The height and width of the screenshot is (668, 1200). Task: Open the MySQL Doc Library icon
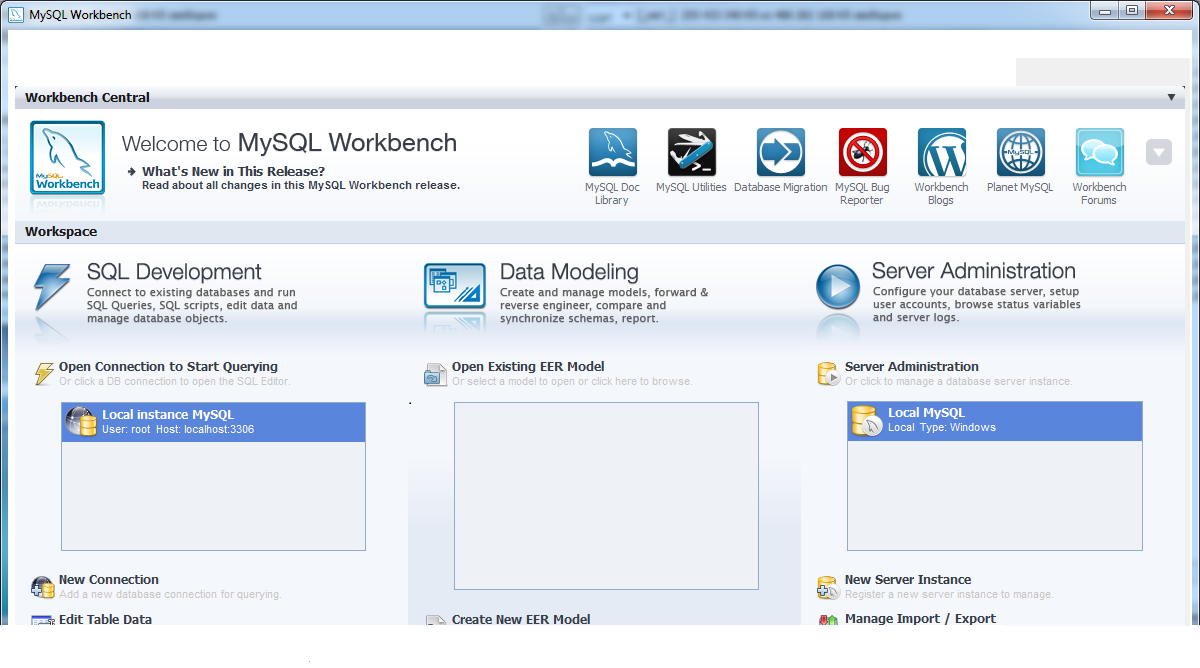coord(613,153)
